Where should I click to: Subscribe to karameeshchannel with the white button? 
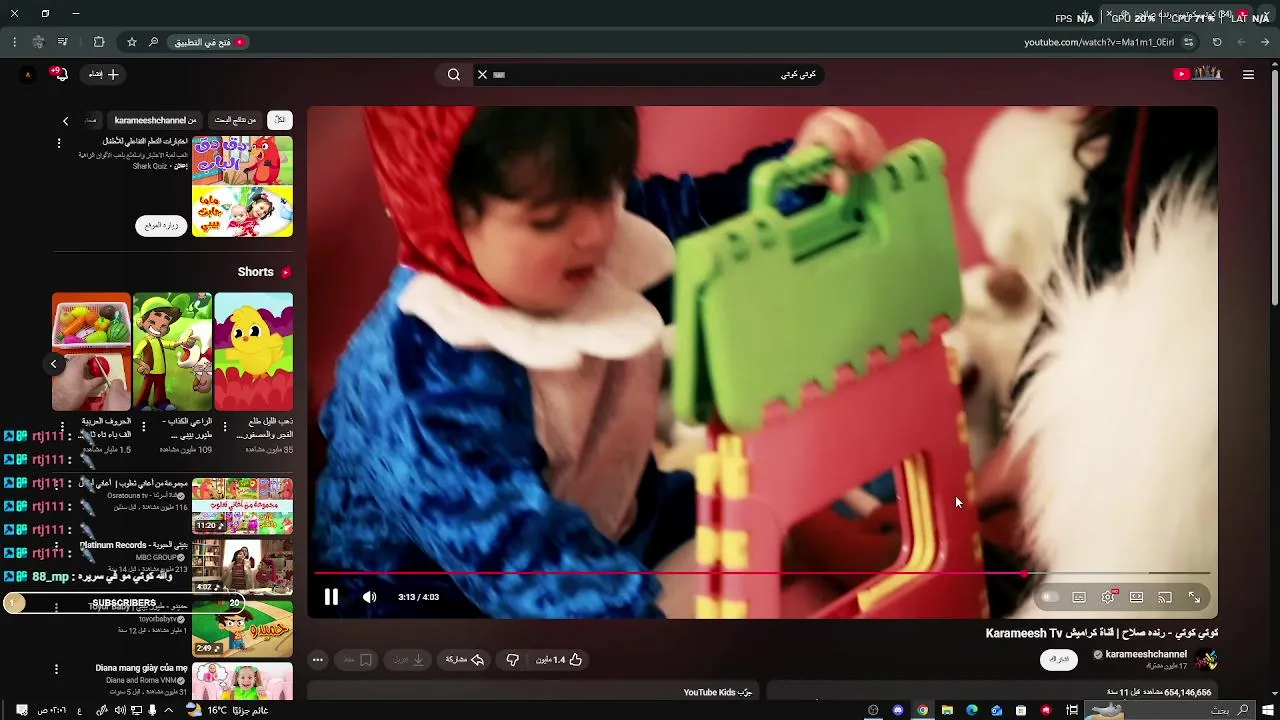tap(1059, 660)
